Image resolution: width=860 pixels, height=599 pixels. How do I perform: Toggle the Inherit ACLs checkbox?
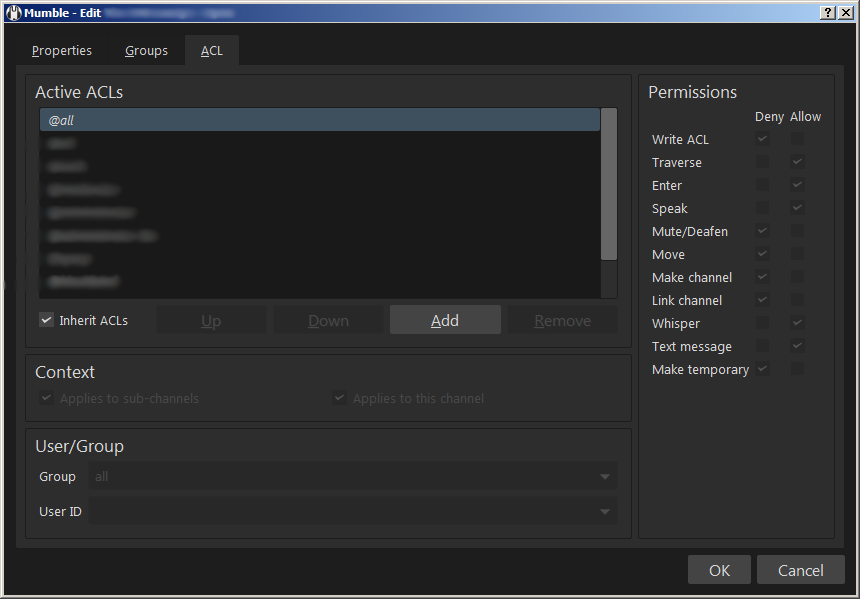(x=47, y=320)
